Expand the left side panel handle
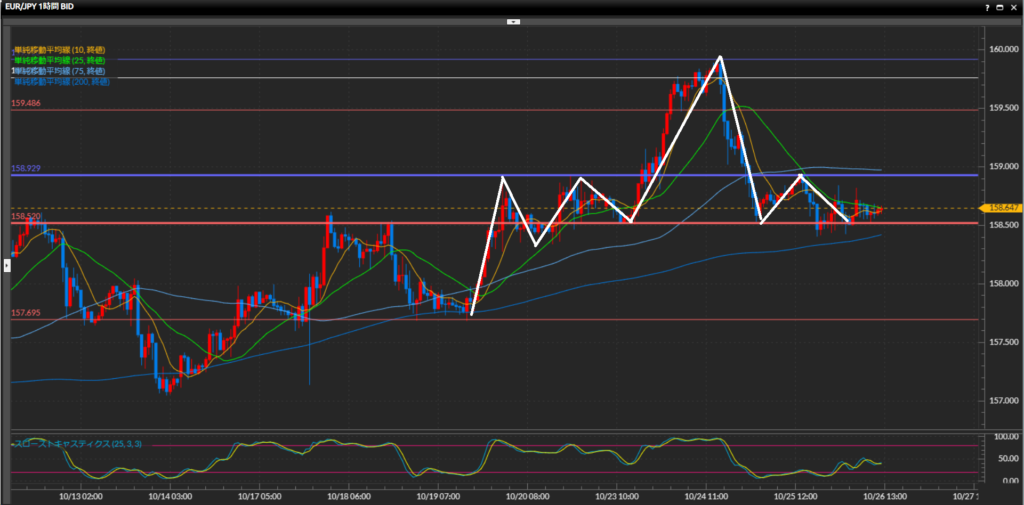The height and width of the screenshot is (505, 1024). [x=7, y=265]
